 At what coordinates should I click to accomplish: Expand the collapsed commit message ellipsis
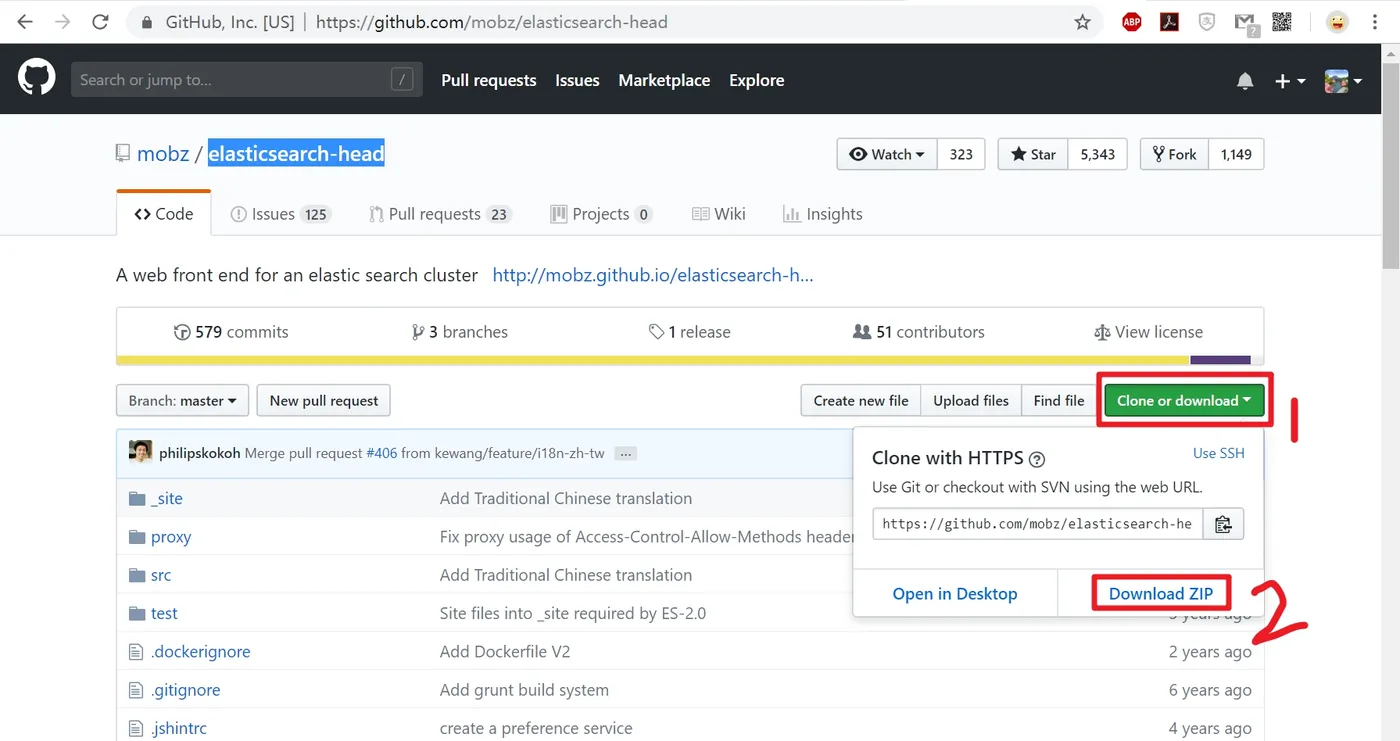(626, 454)
